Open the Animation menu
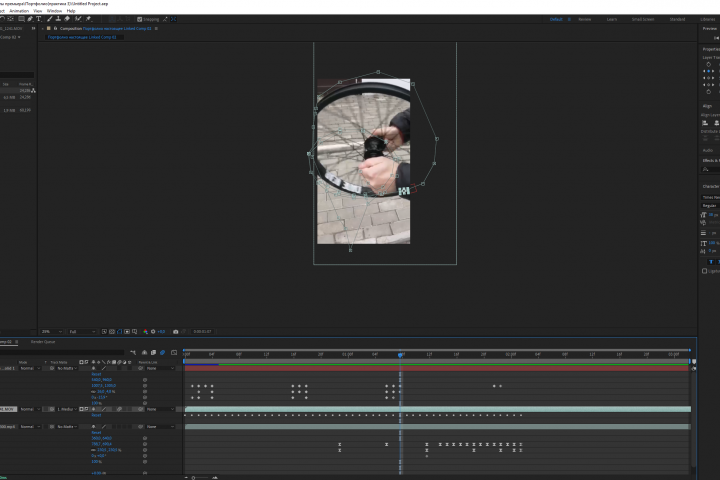Image resolution: width=720 pixels, height=480 pixels. pyautogui.click(x=19, y=11)
